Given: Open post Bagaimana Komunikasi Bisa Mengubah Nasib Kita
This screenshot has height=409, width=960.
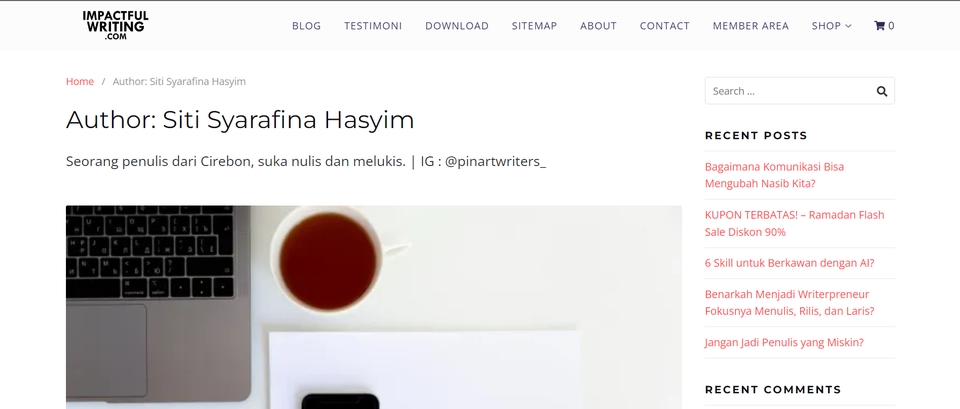Looking at the screenshot, I should 774,175.
